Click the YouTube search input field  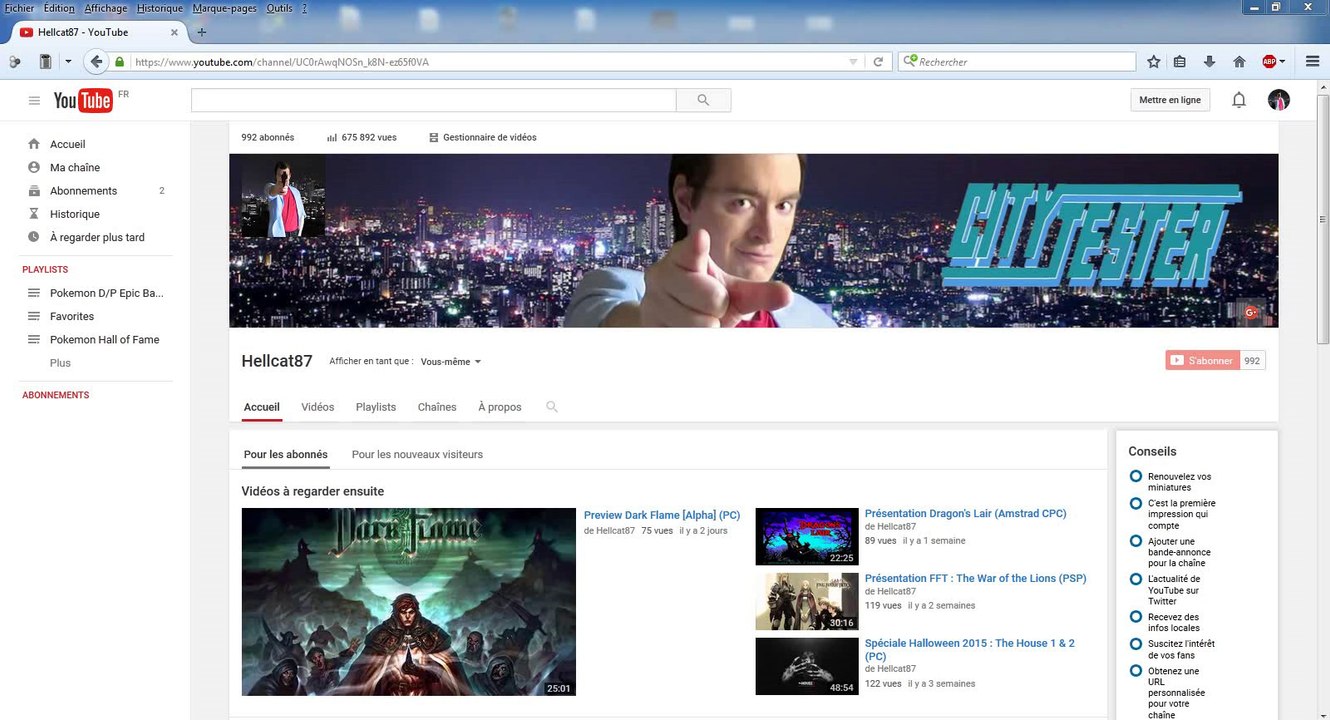434,100
